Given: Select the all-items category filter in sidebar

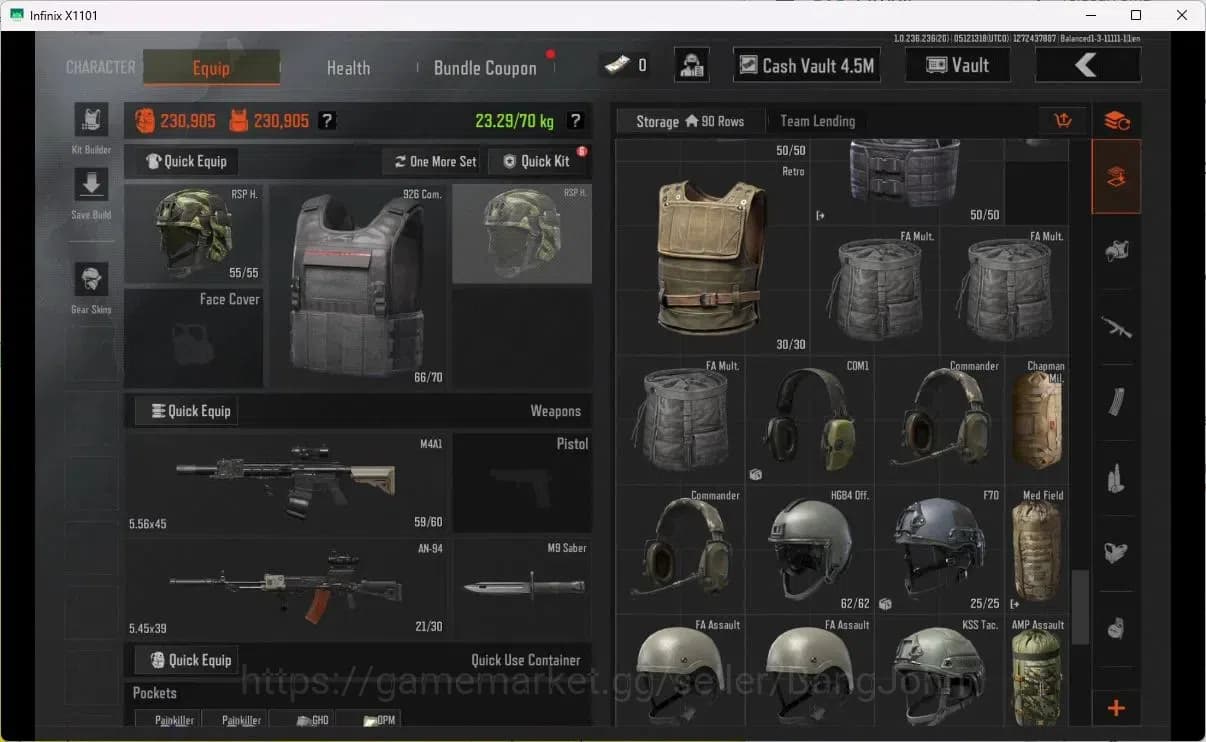Looking at the screenshot, I should 1116,177.
